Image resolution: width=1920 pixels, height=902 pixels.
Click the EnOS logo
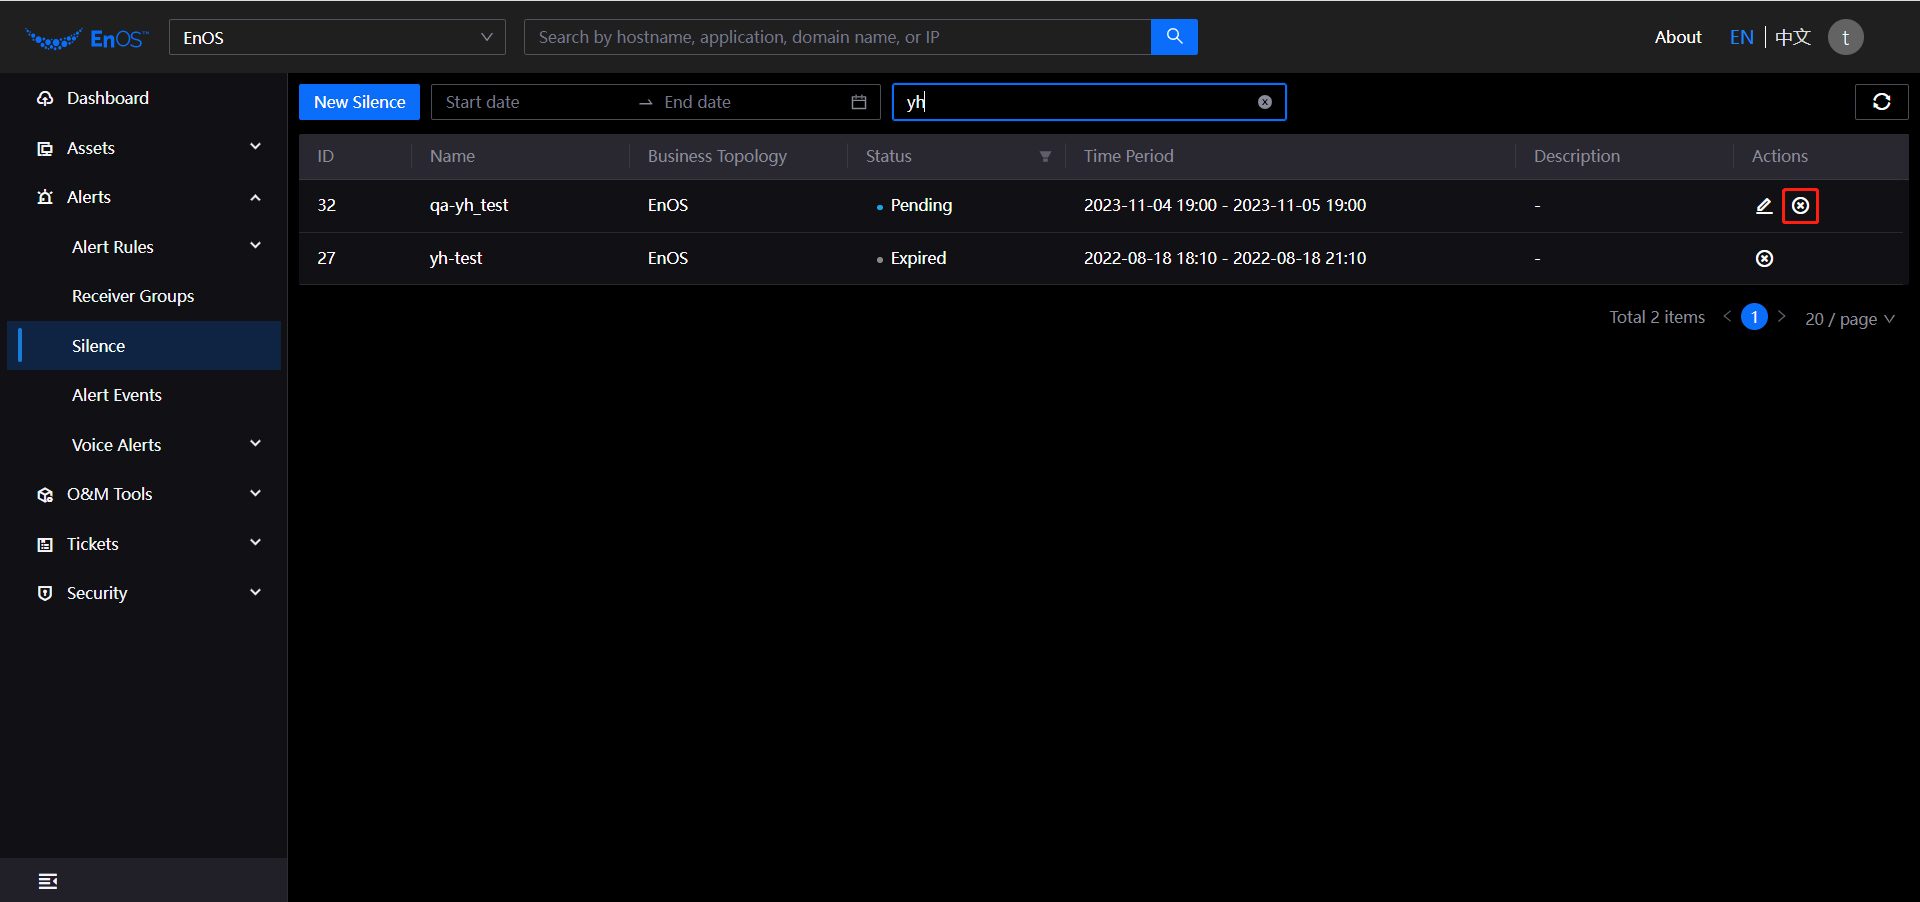pyautogui.click(x=87, y=38)
